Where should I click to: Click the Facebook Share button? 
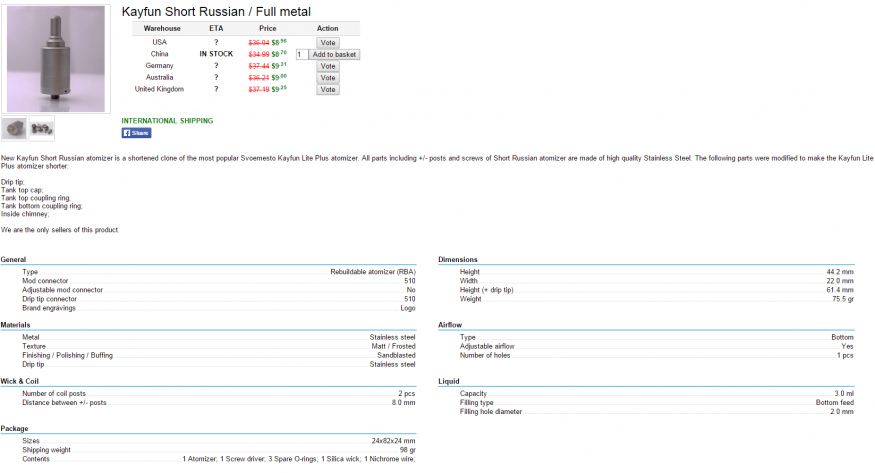click(136, 133)
